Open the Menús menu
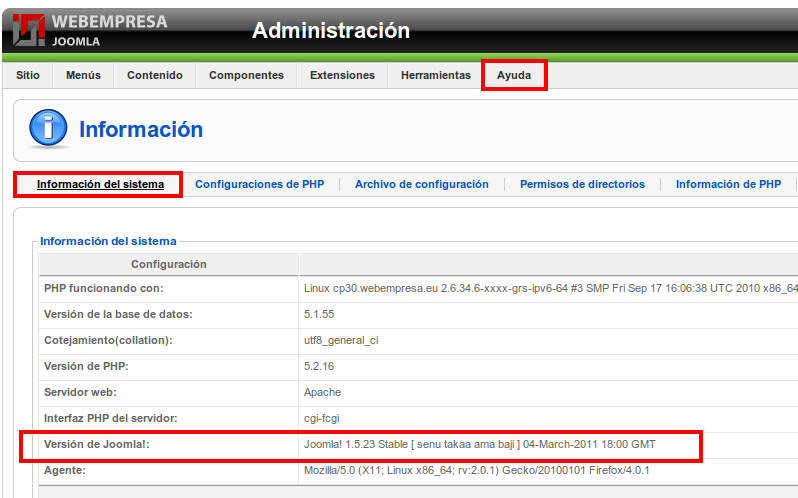Viewport: 798px width, 498px height. tap(83, 75)
